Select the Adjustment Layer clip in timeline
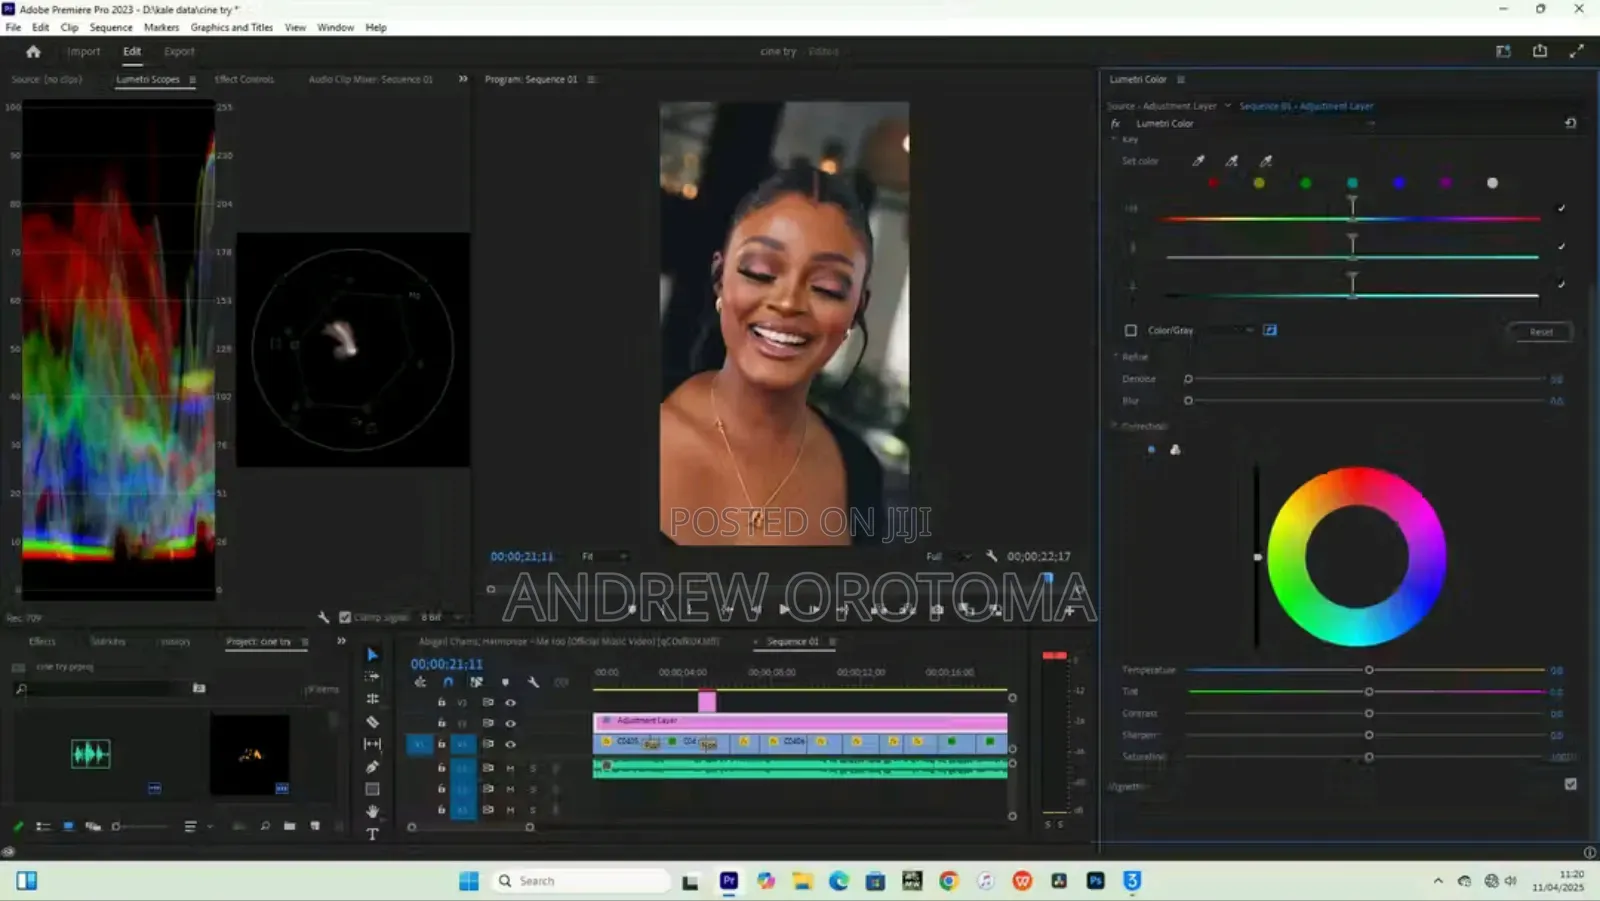1600x901 pixels. click(800, 721)
